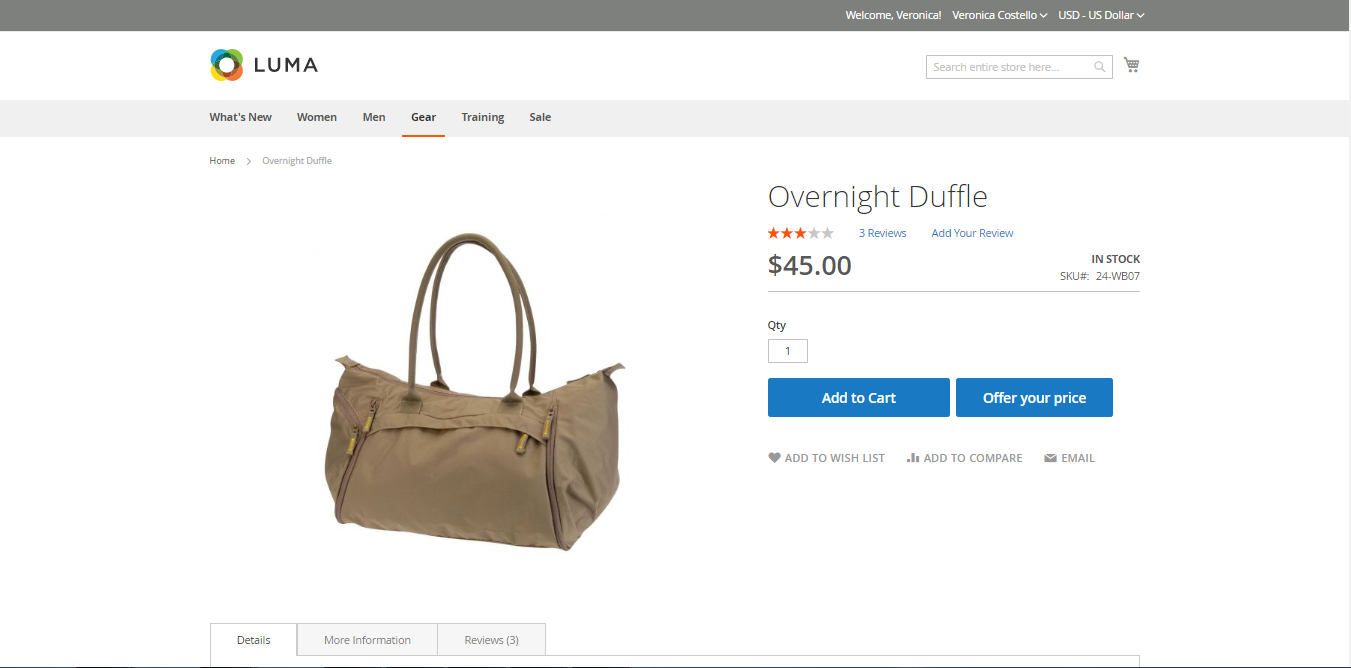Click the Overnight Duffle breadcrumb text
1351x668 pixels.
coord(297,161)
